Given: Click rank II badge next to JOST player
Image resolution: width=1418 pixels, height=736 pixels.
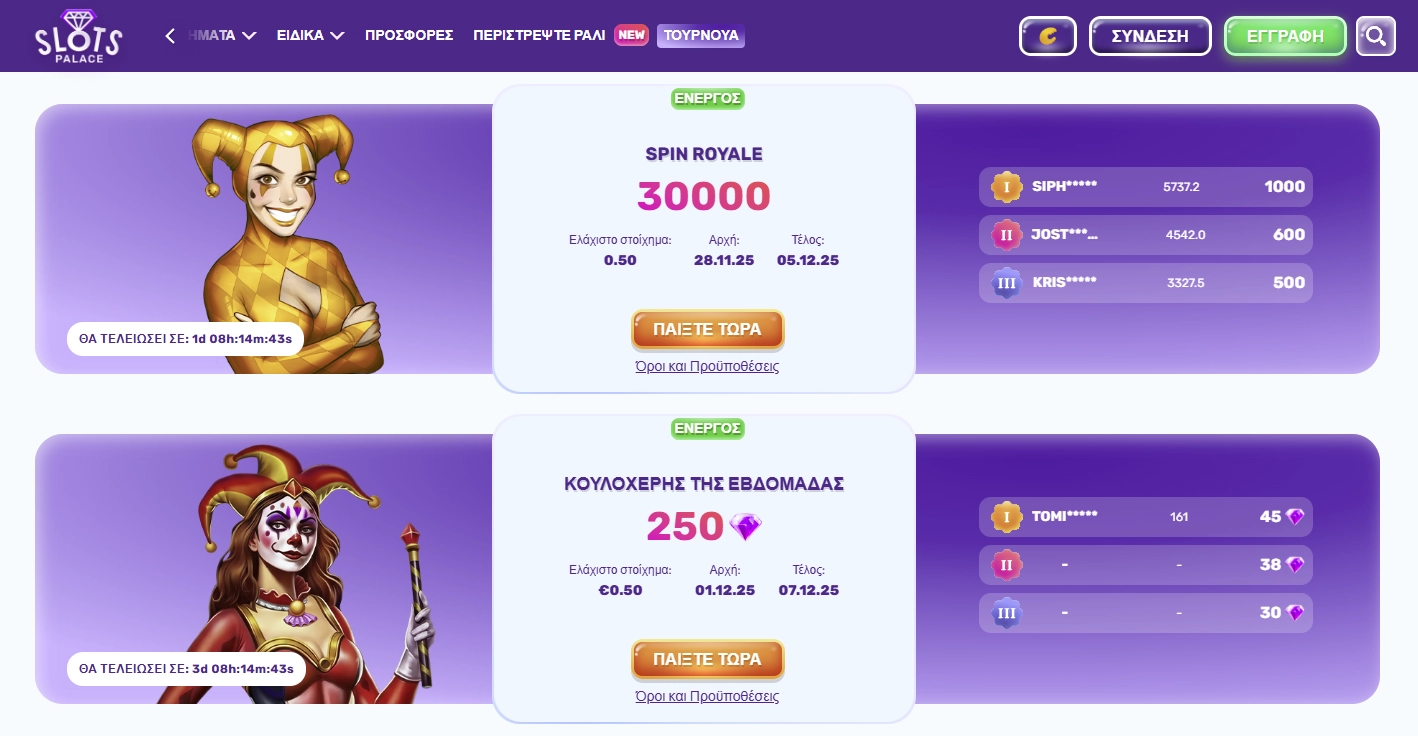Looking at the screenshot, I should coord(1005,234).
